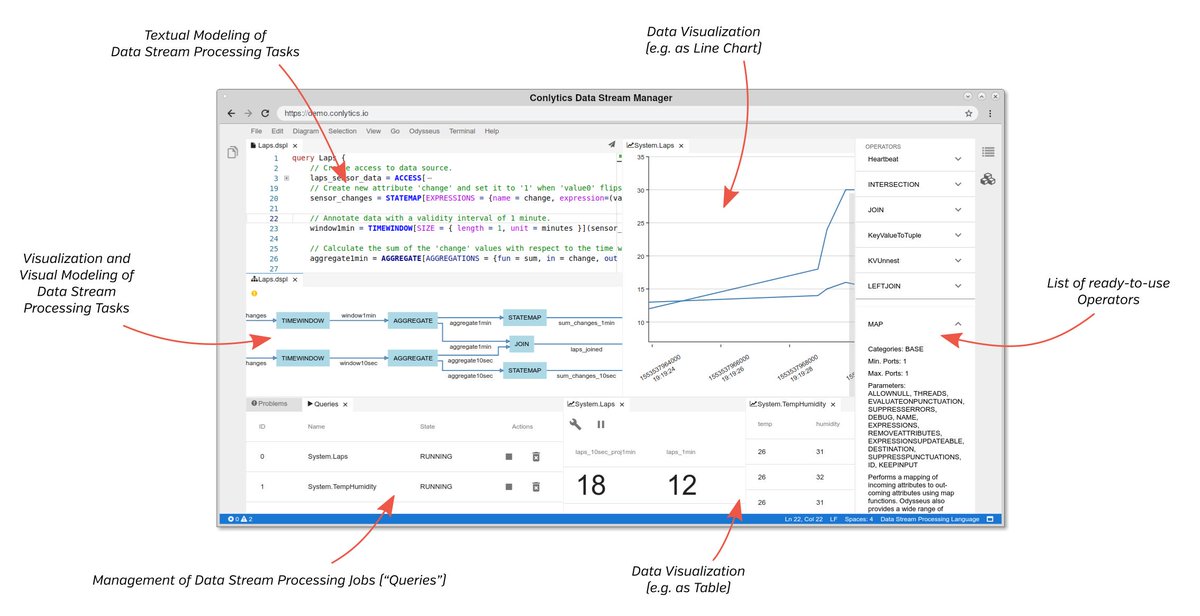Image resolution: width=1200 pixels, height=616 pixels.
Task: Stop the System.Laps query
Action: [509, 457]
